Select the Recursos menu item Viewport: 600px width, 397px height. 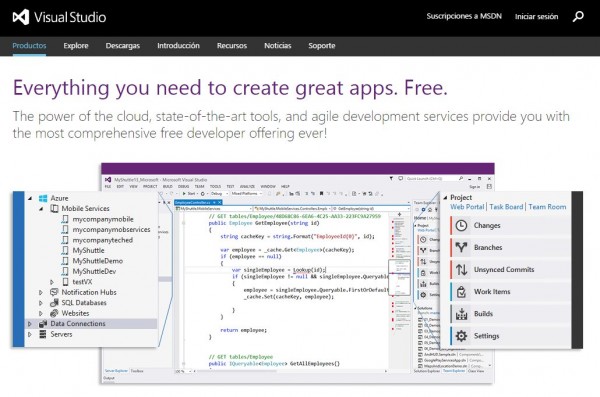[232, 46]
